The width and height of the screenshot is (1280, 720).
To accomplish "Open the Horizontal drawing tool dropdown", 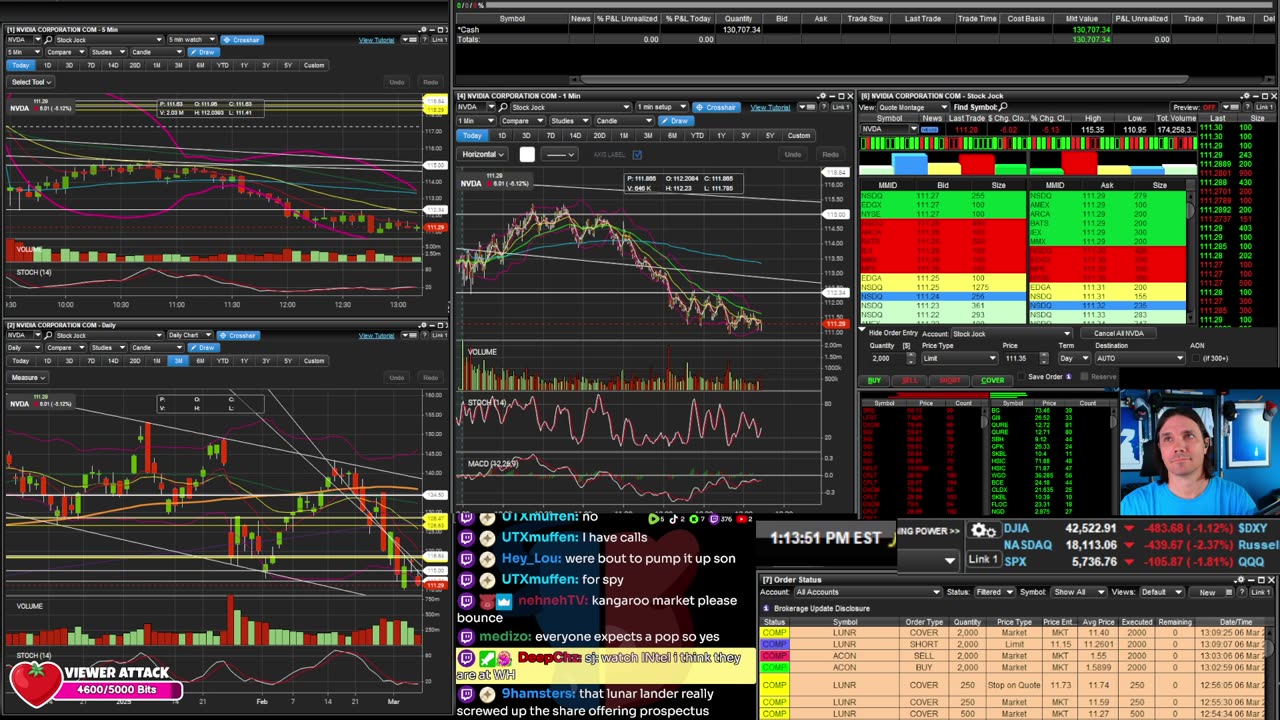I will point(484,154).
